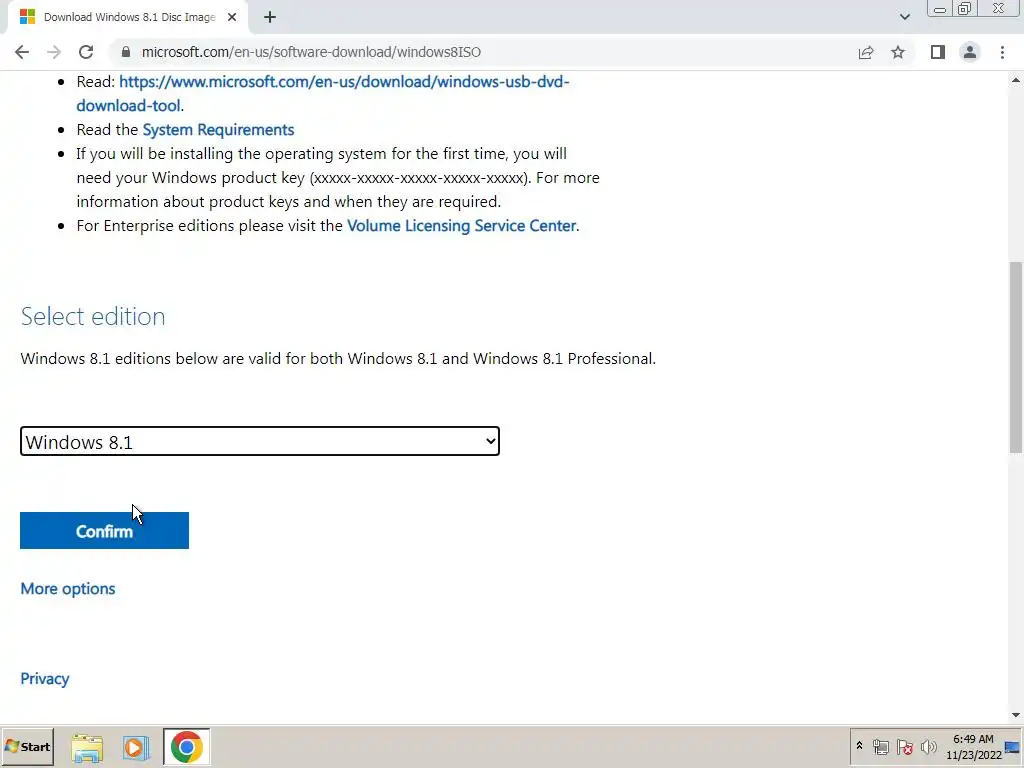The image size is (1024, 768).
Task: Open the browser side panel
Action: [938, 52]
